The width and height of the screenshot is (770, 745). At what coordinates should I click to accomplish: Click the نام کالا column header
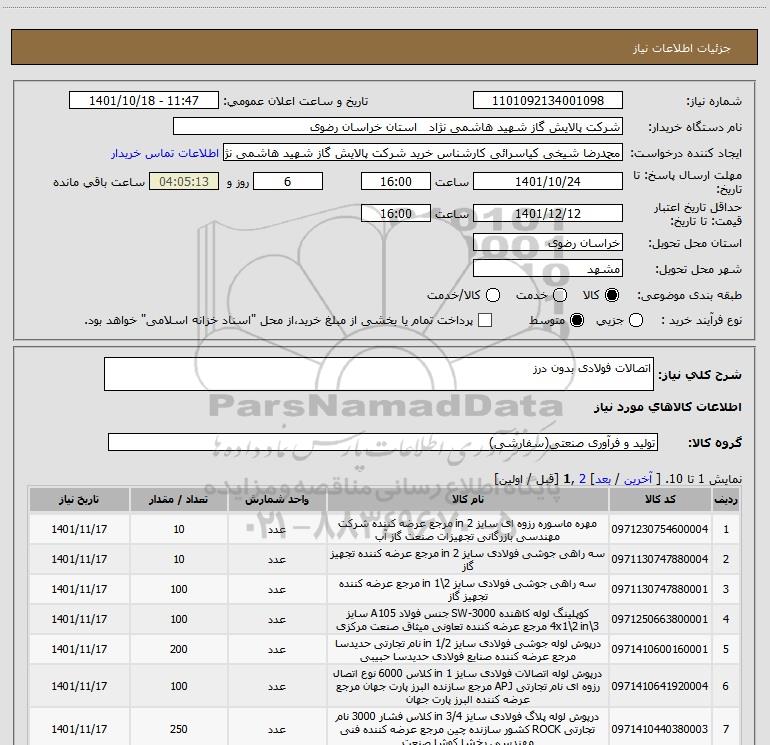pos(468,499)
